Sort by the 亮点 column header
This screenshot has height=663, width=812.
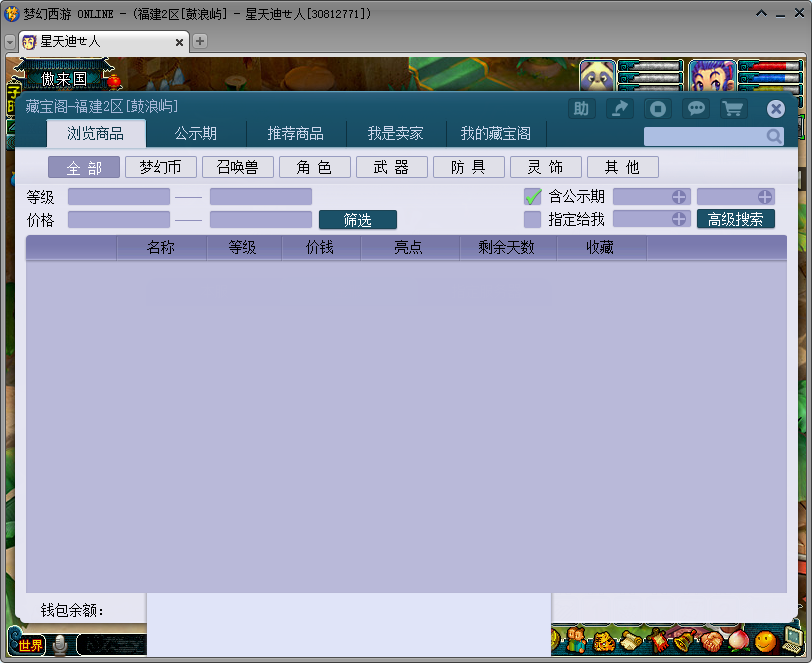pyautogui.click(x=409, y=248)
